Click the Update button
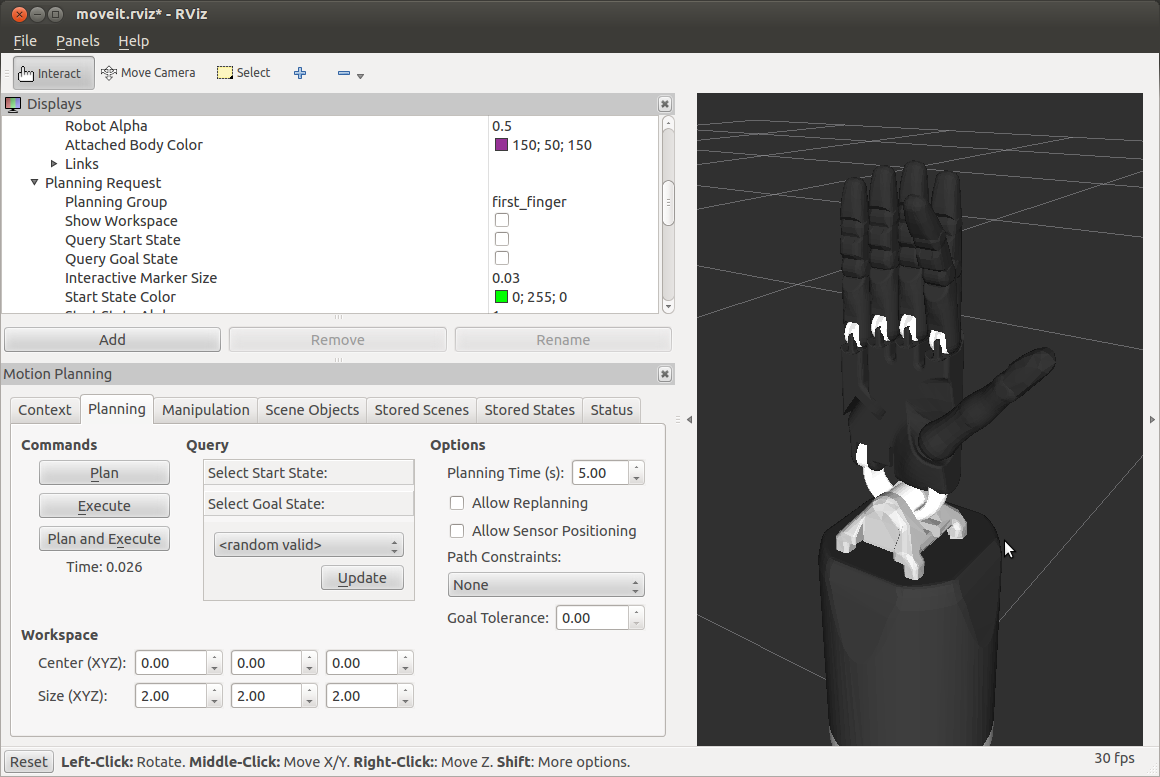The height and width of the screenshot is (777, 1160). click(362, 578)
